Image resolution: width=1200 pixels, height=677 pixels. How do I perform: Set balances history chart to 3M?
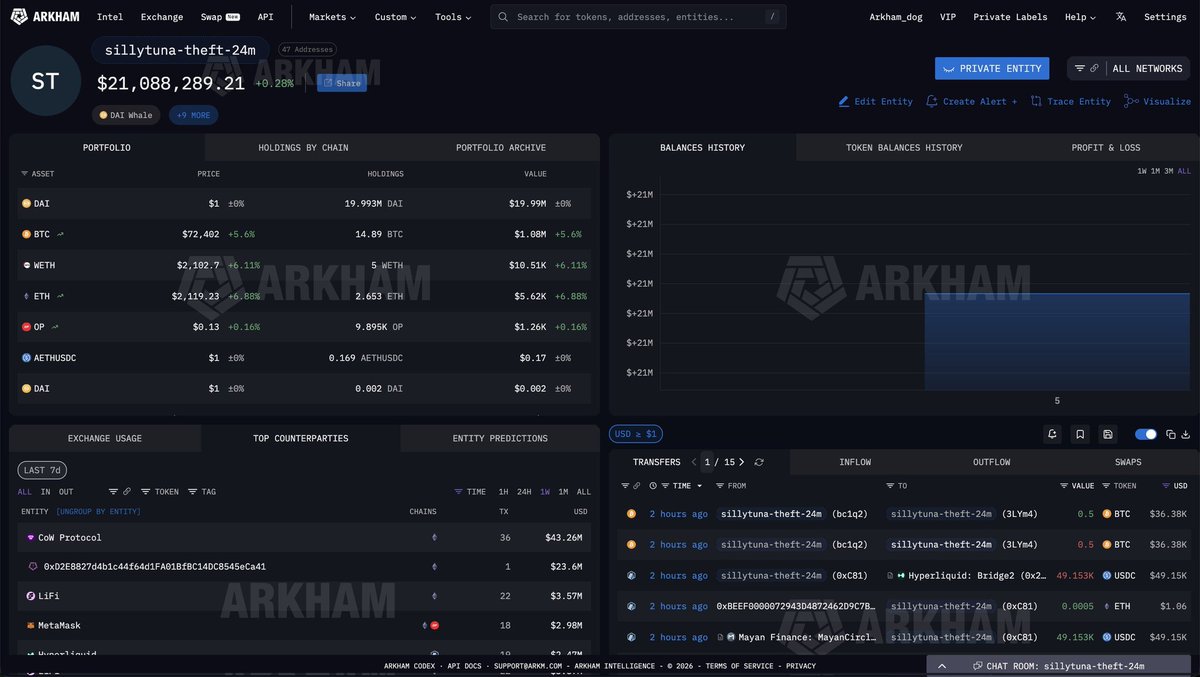pyautogui.click(x=1168, y=171)
